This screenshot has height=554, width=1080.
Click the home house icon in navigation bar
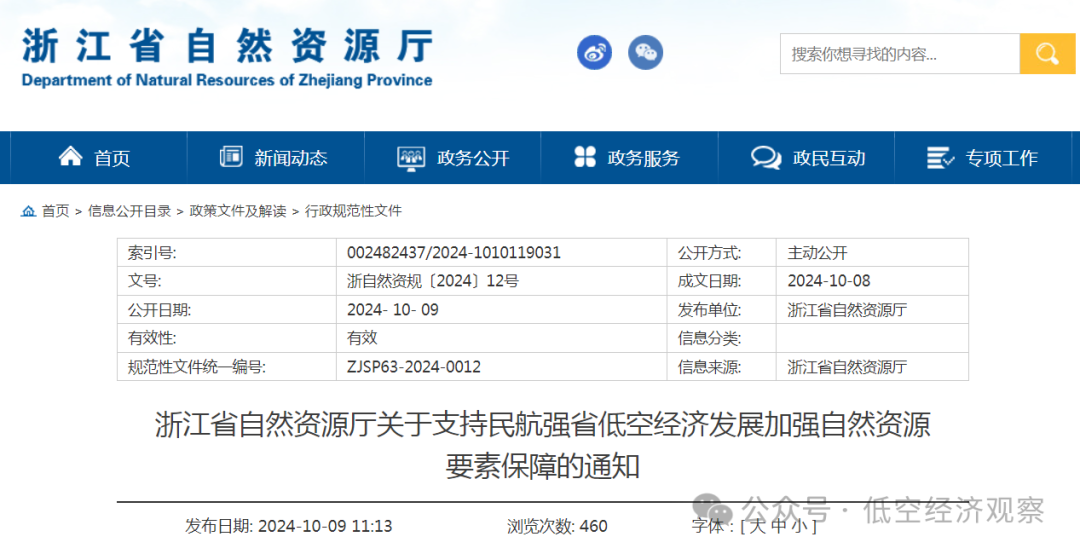click(70, 157)
